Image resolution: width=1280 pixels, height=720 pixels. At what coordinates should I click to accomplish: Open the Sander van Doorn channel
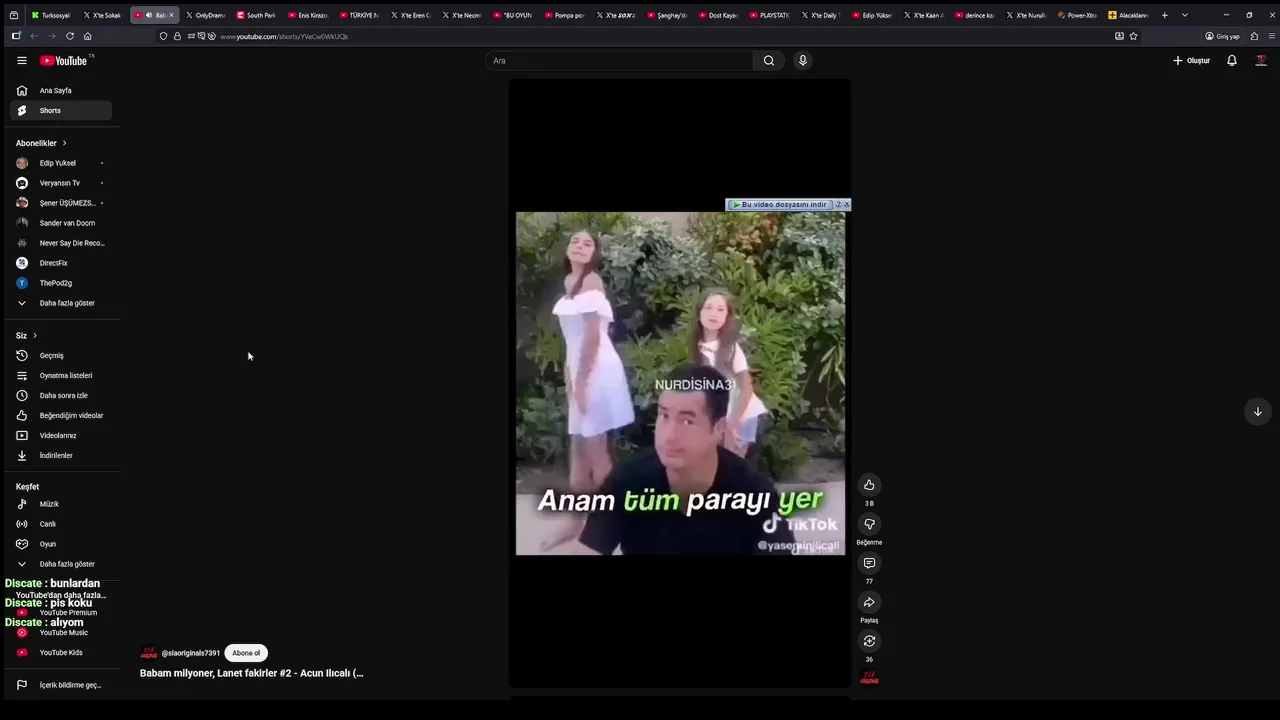(x=60, y=223)
